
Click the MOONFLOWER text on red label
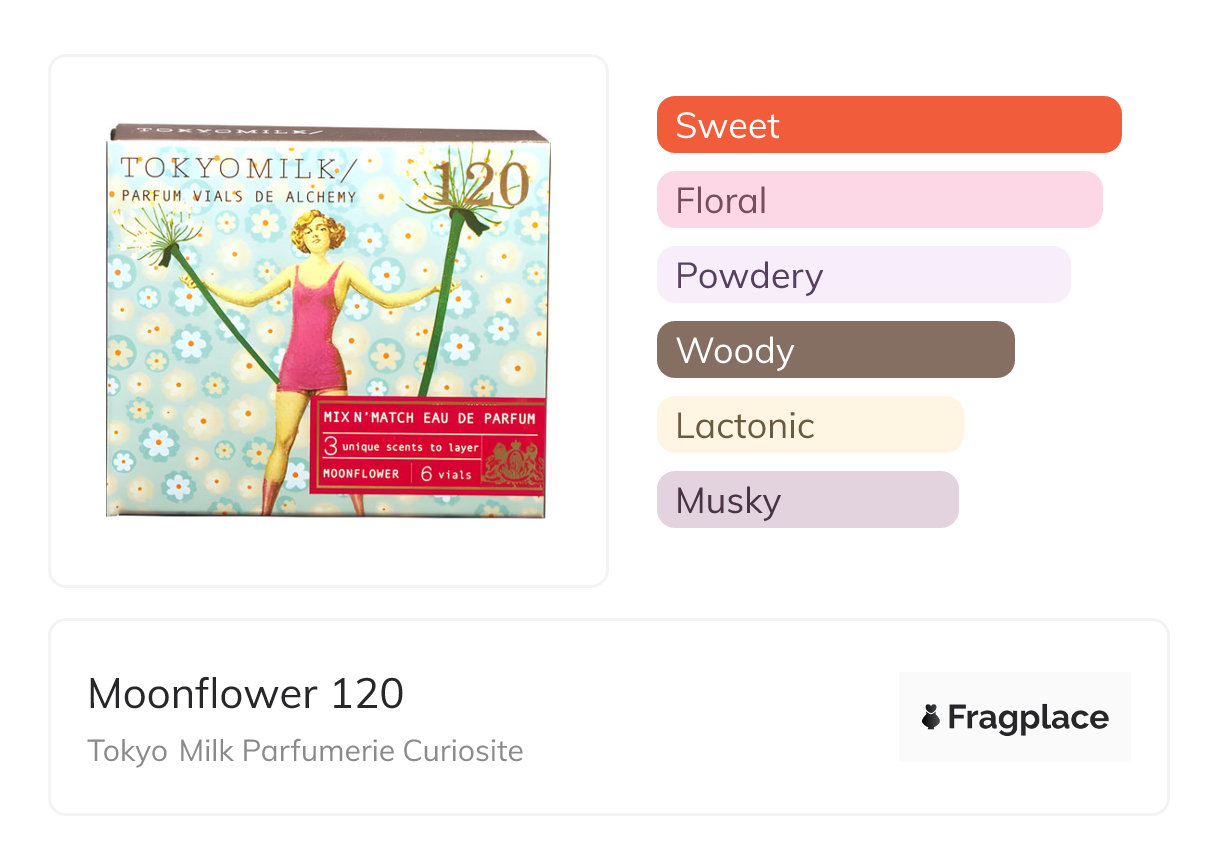tap(361, 474)
